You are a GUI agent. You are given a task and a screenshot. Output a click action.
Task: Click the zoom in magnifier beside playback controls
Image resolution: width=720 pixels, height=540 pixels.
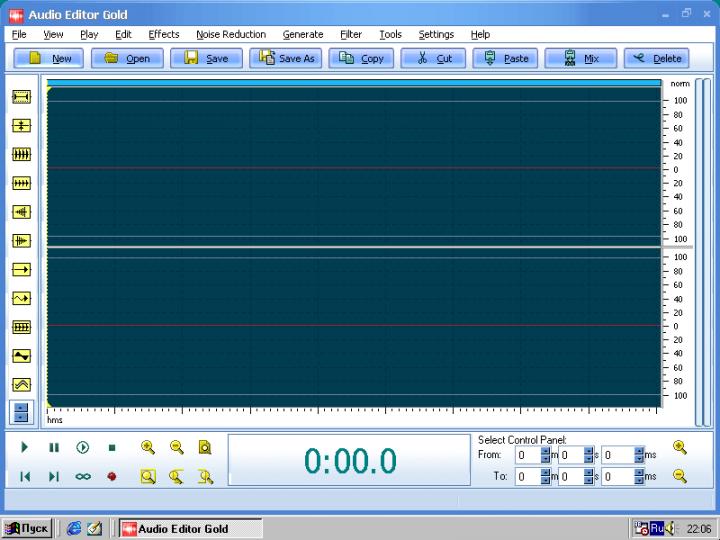click(148, 448)
